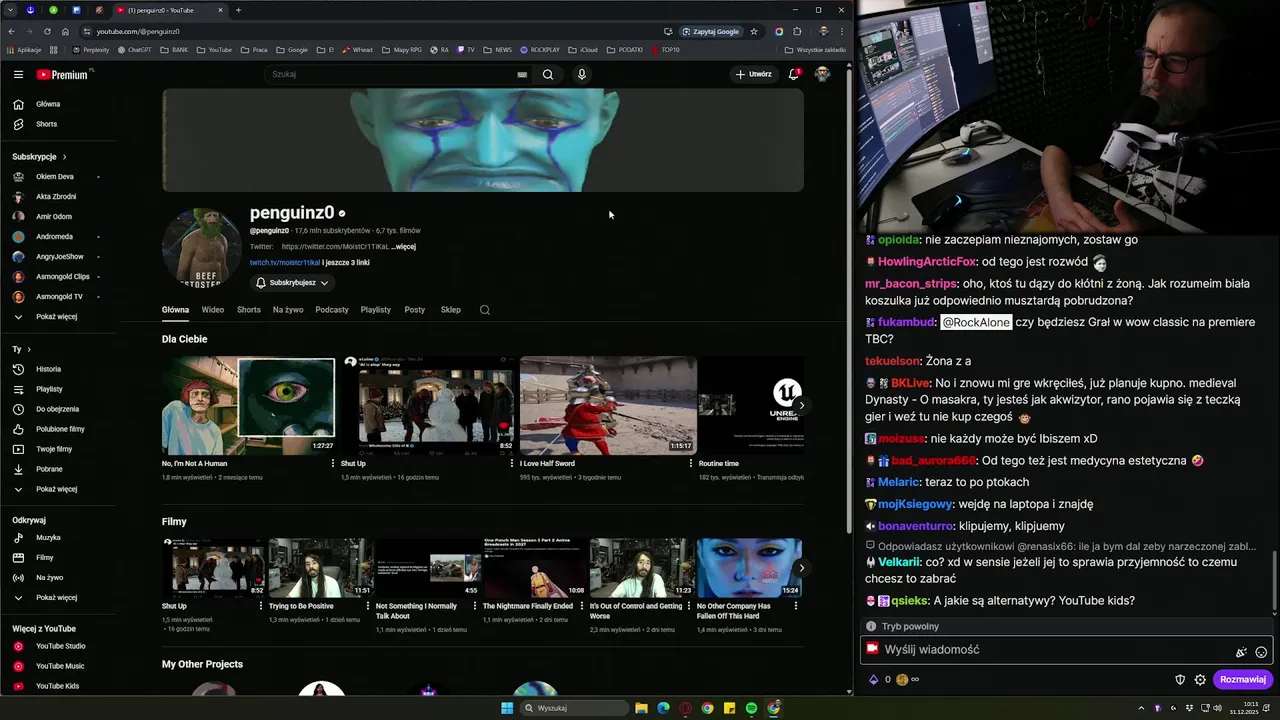Expand channel description with ...więcej

pyautogui.click(x=403, y=247)
